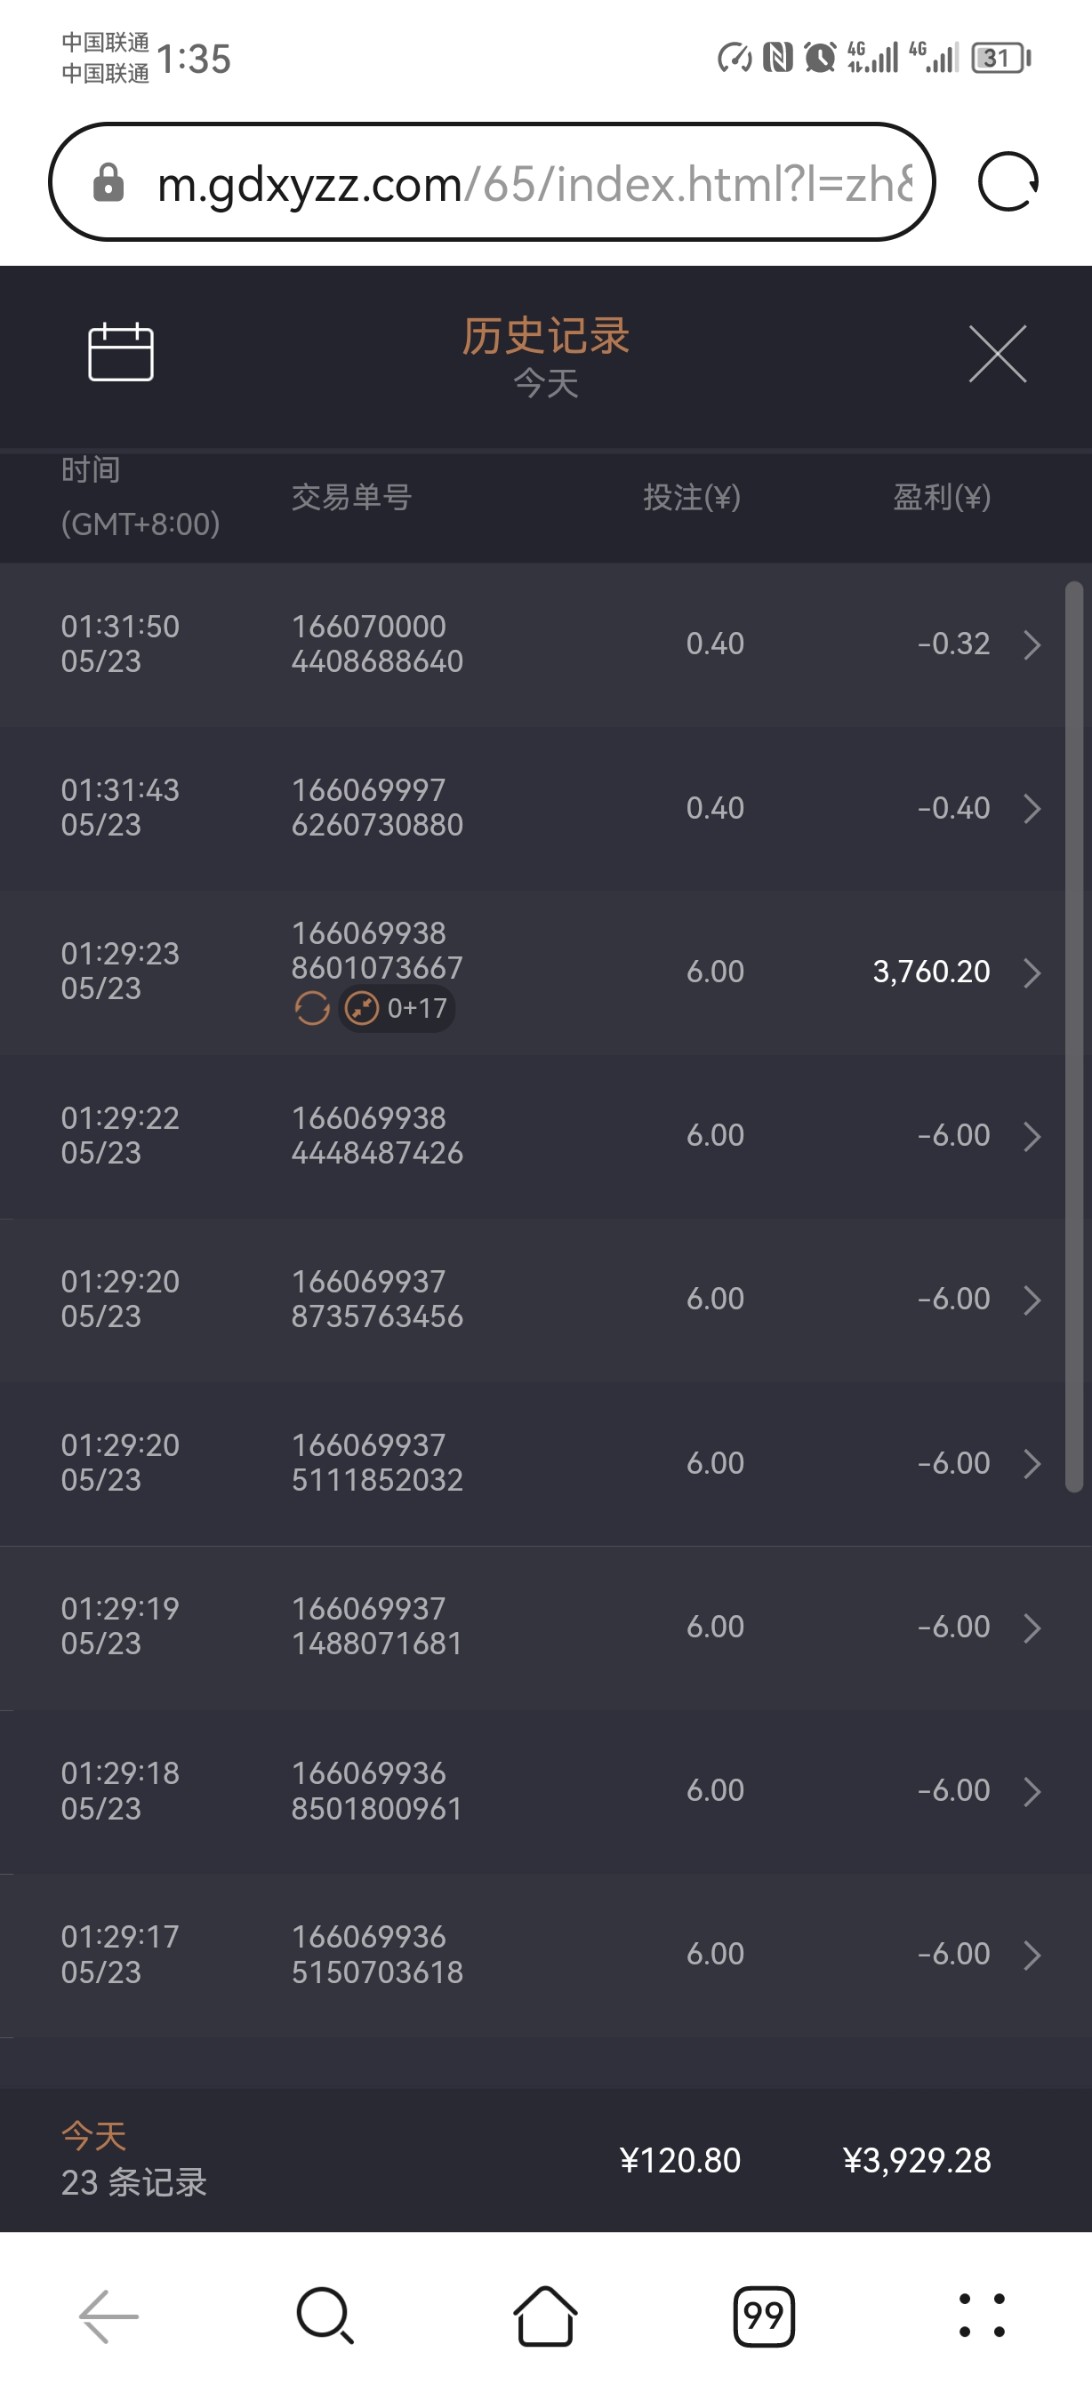Tap the replay circular-arrow icon
Viewport: 1092px width, 2400px height.
coord(312,1008)
